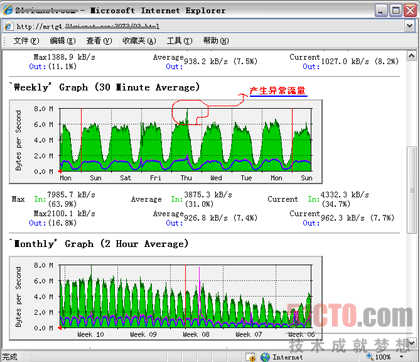
Task: Click the Max1388.9 kB/s text
Action: coord(64,57)
